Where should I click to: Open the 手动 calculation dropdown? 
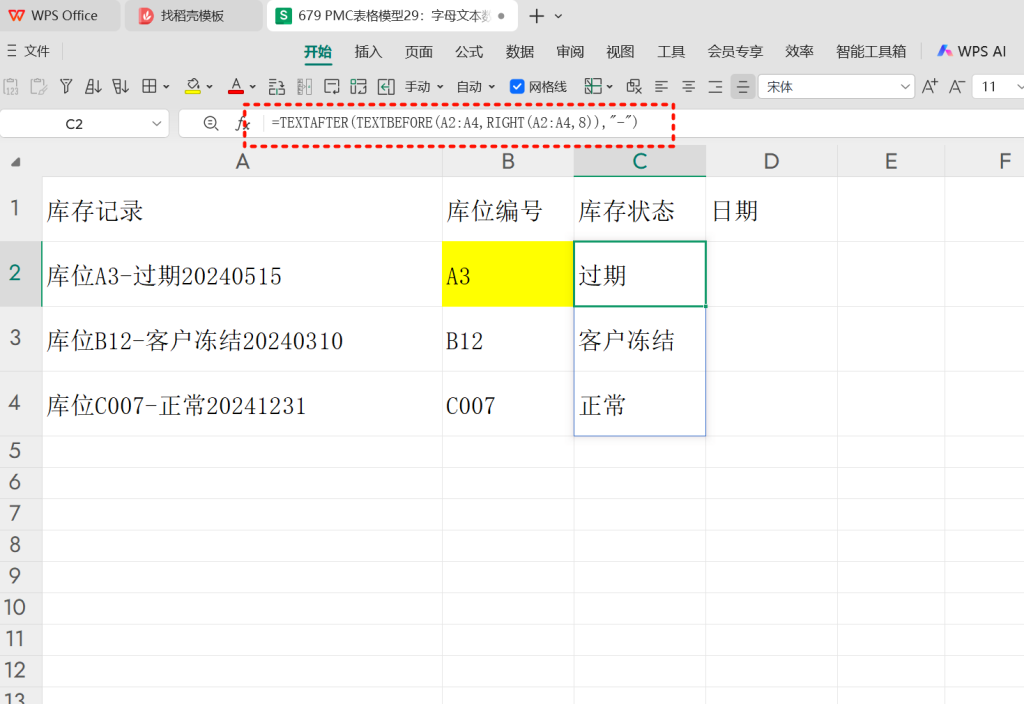(x=424, y=87)
